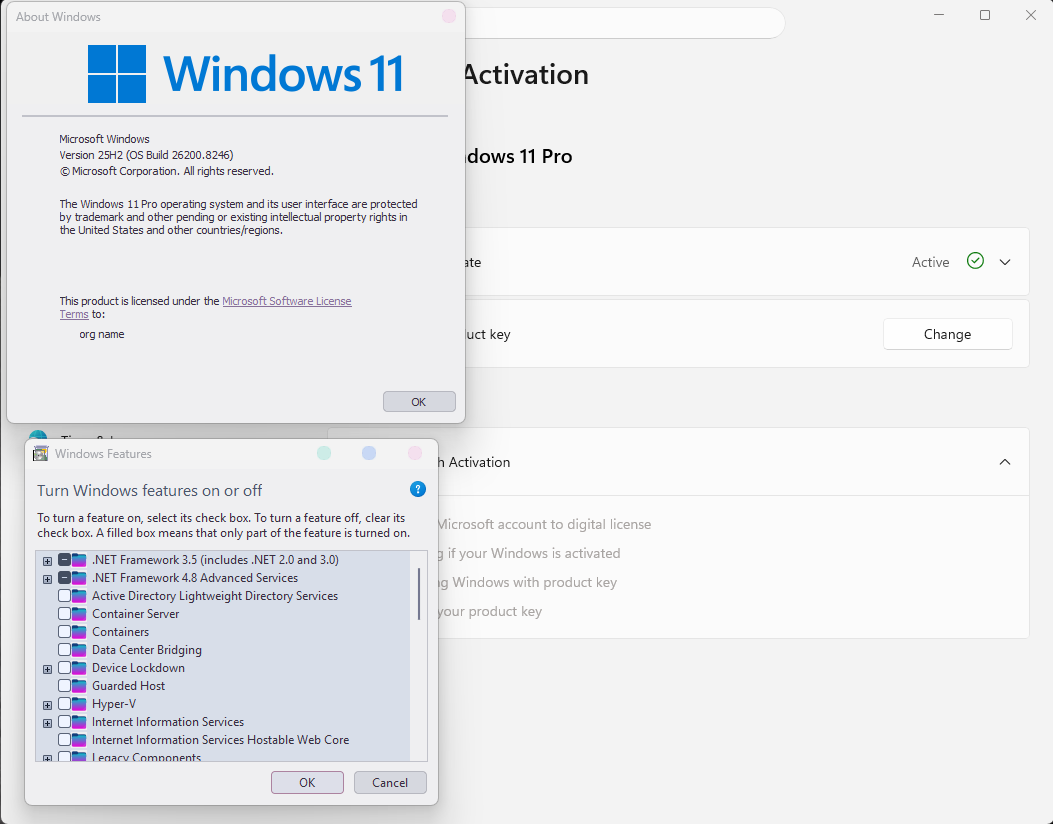Click the Windows Features list scrollbar thumb
This screenshot has width=1053, height=824.
pos(419,594)
